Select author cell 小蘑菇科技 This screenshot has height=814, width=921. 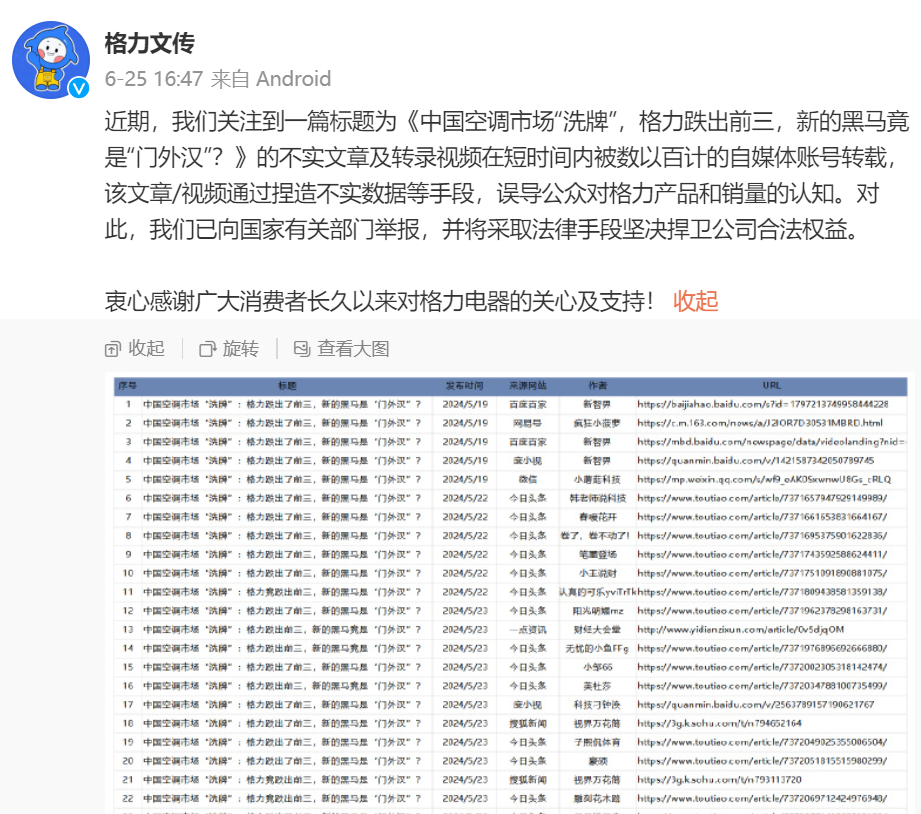pos(597,479)
